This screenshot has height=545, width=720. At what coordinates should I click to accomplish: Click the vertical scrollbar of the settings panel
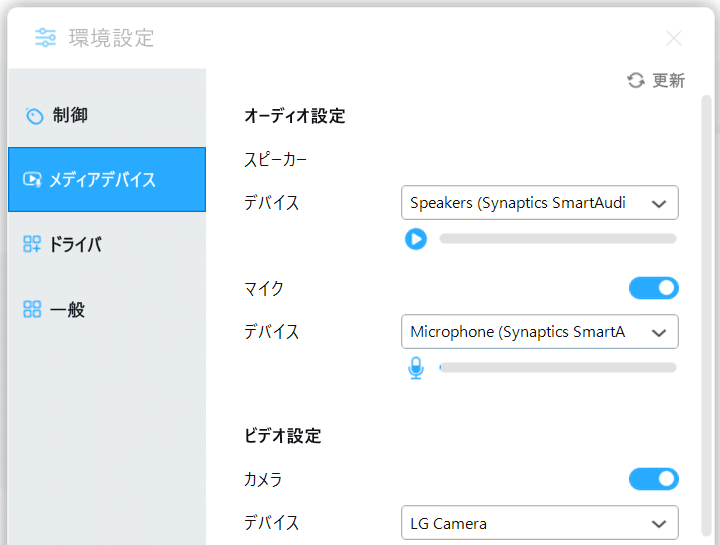(706, 316)
